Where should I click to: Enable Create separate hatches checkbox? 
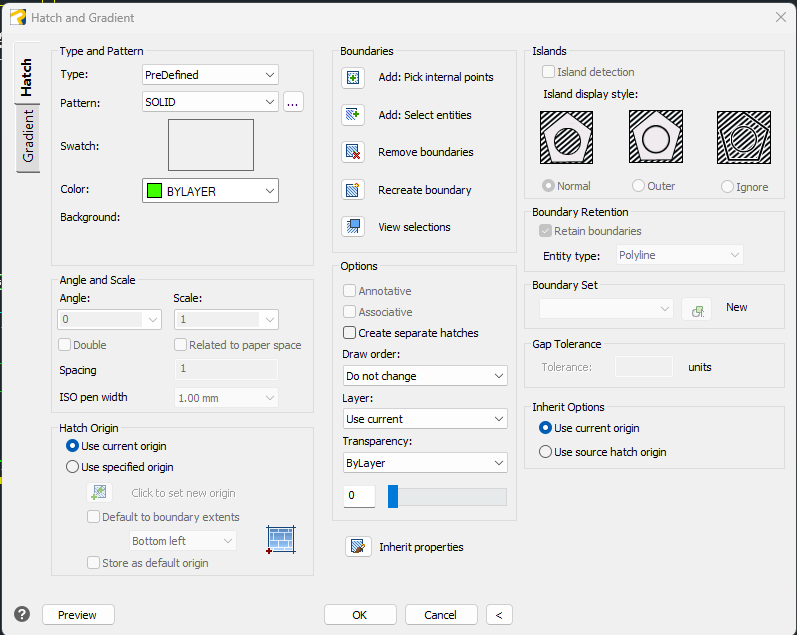350,333
